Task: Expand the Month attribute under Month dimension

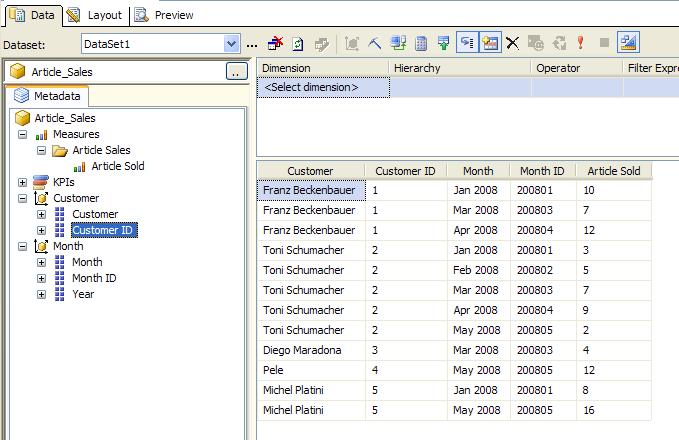Action: (x=42, y=262)
